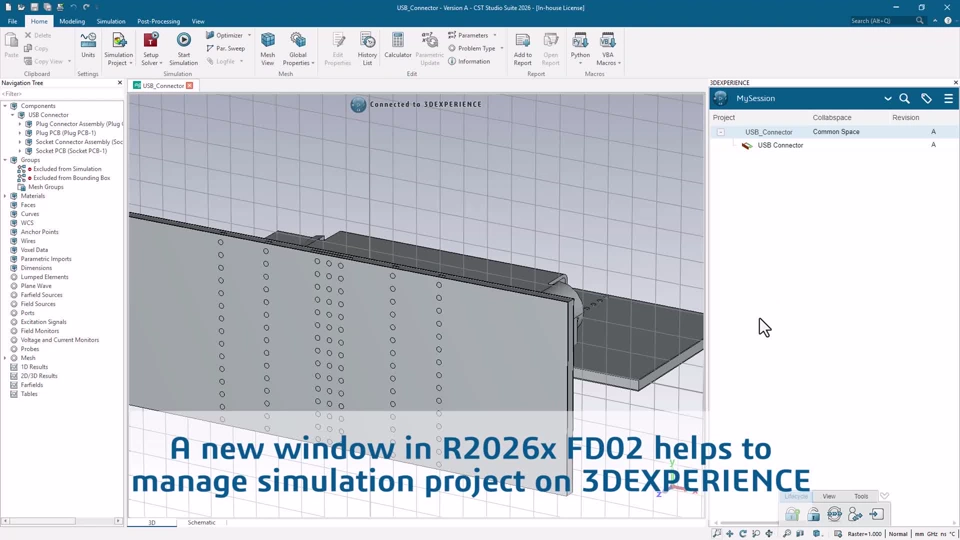Select the View tab in floating toolbar
The image size is (960, 540).
coord(829,496)
